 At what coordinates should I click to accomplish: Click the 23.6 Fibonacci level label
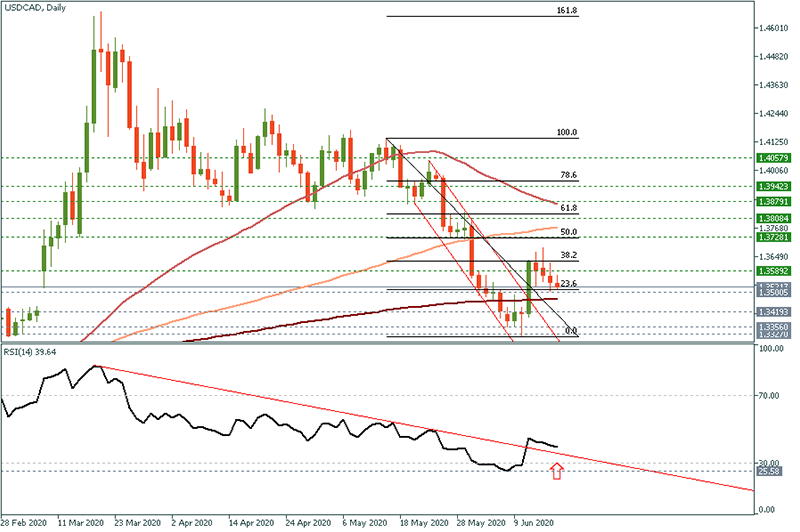click(x=567, y=284)
